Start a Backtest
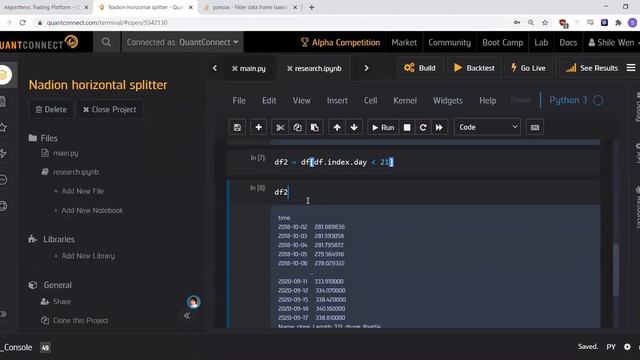The image size is (640, 360). (474, 68)
